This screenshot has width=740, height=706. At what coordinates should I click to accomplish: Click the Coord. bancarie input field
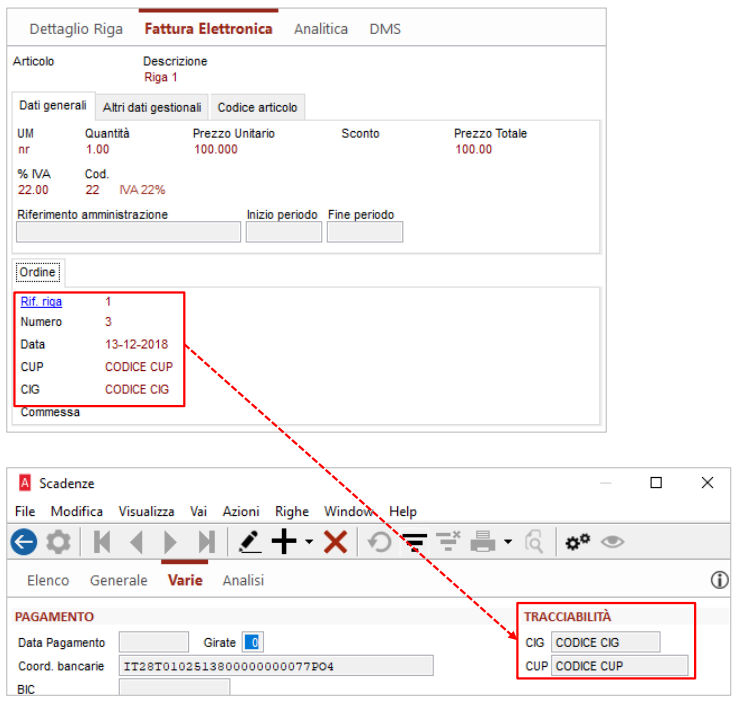275,666
